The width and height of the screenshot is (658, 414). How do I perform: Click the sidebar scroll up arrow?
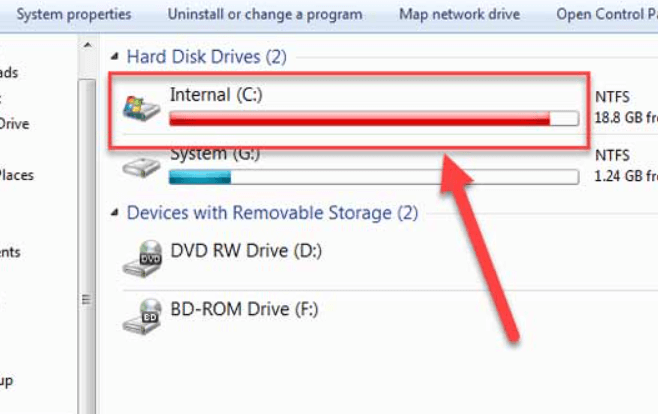(87, 45)
